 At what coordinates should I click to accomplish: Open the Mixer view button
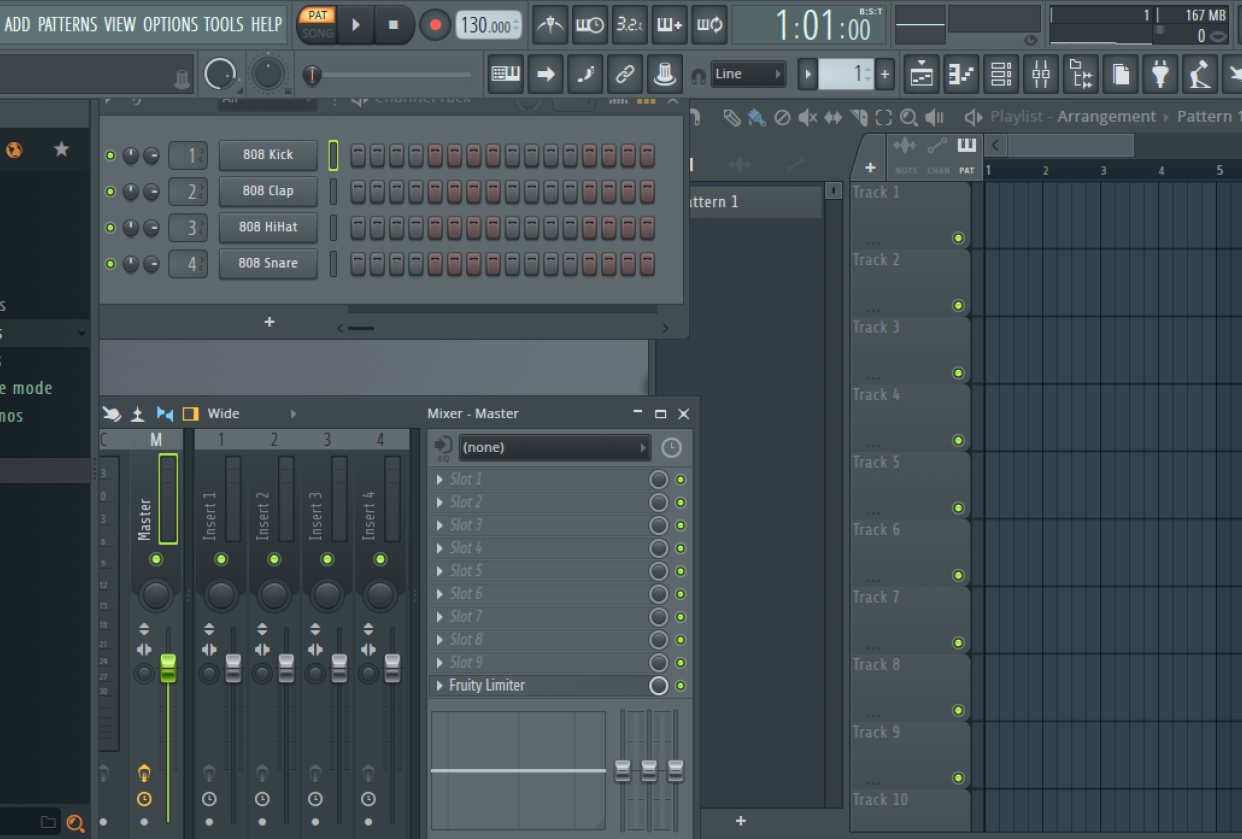[x=1040, y=74]
